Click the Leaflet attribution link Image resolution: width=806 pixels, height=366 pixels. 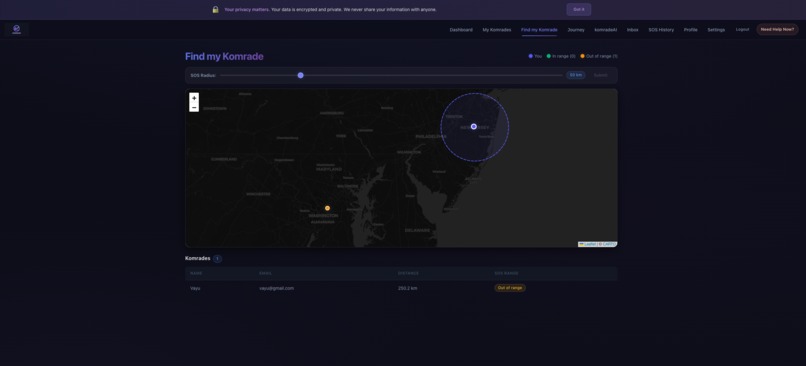click(588, 244)
